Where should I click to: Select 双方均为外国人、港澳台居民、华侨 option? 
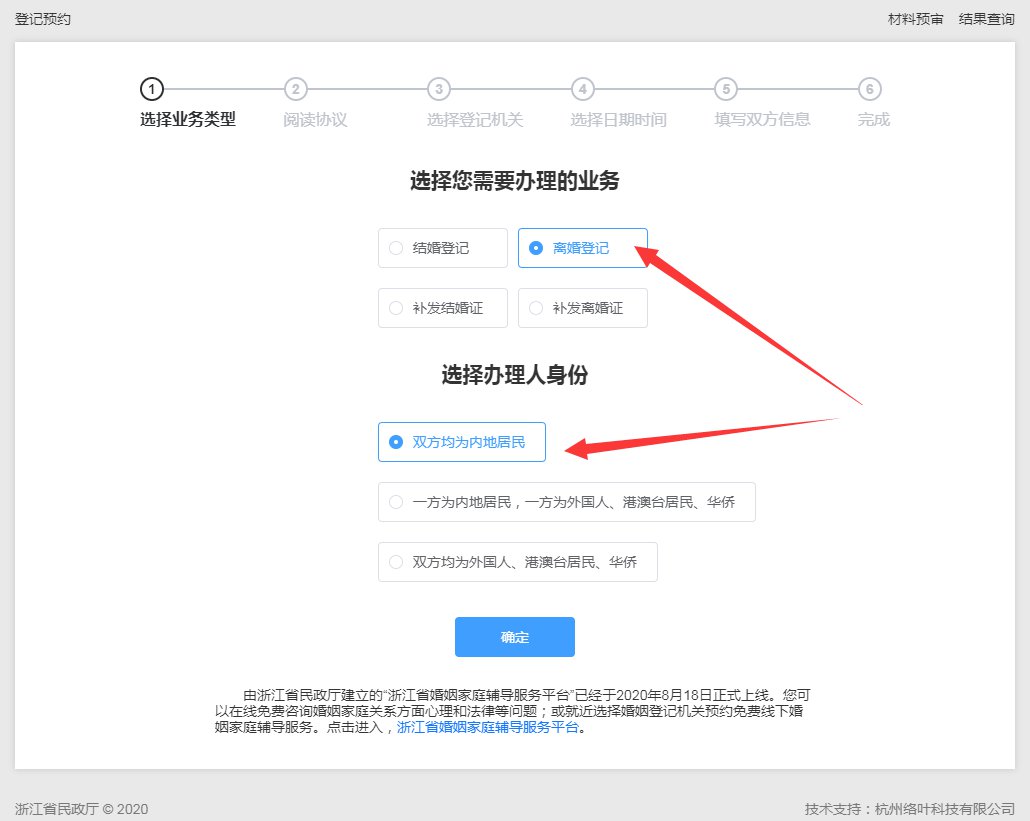[518, 562]
